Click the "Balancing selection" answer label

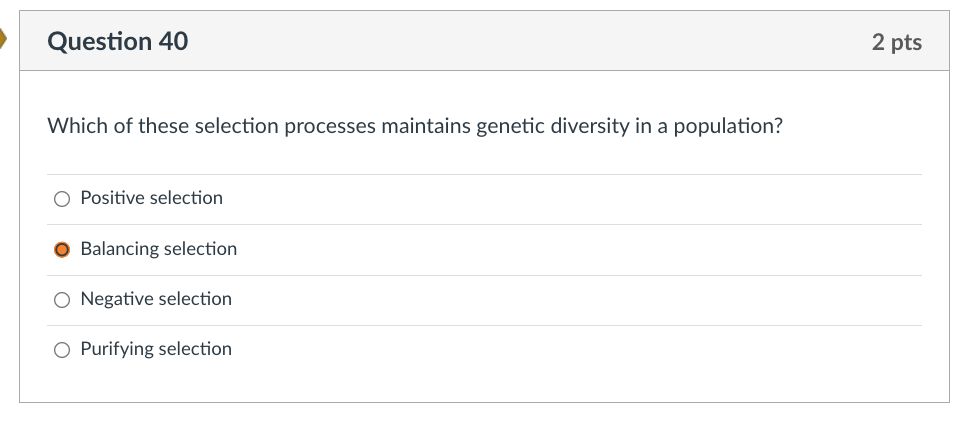click(158, 248)
